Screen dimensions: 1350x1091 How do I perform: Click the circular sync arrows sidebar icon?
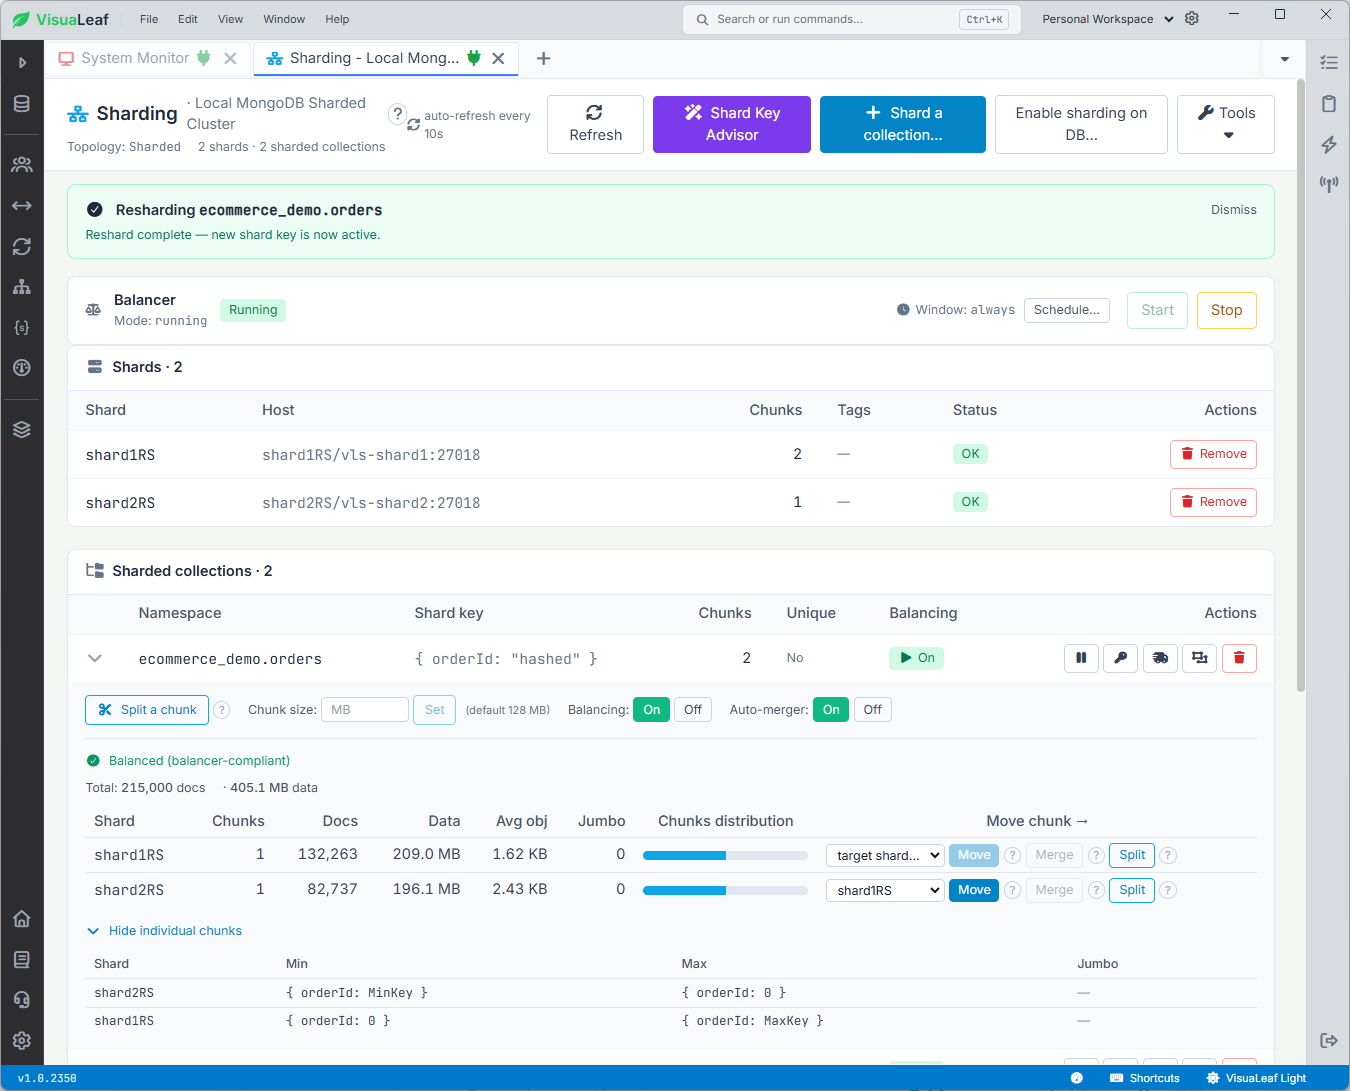tap(22, 246)
